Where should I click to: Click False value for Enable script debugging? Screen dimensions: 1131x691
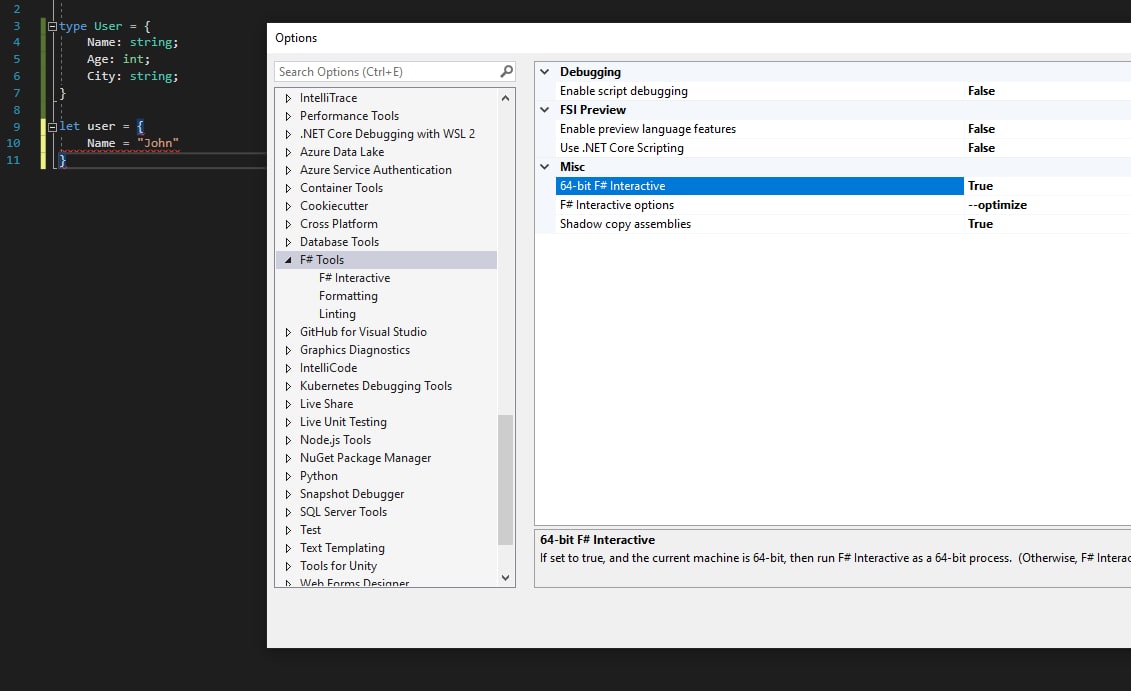coord(981,91)
